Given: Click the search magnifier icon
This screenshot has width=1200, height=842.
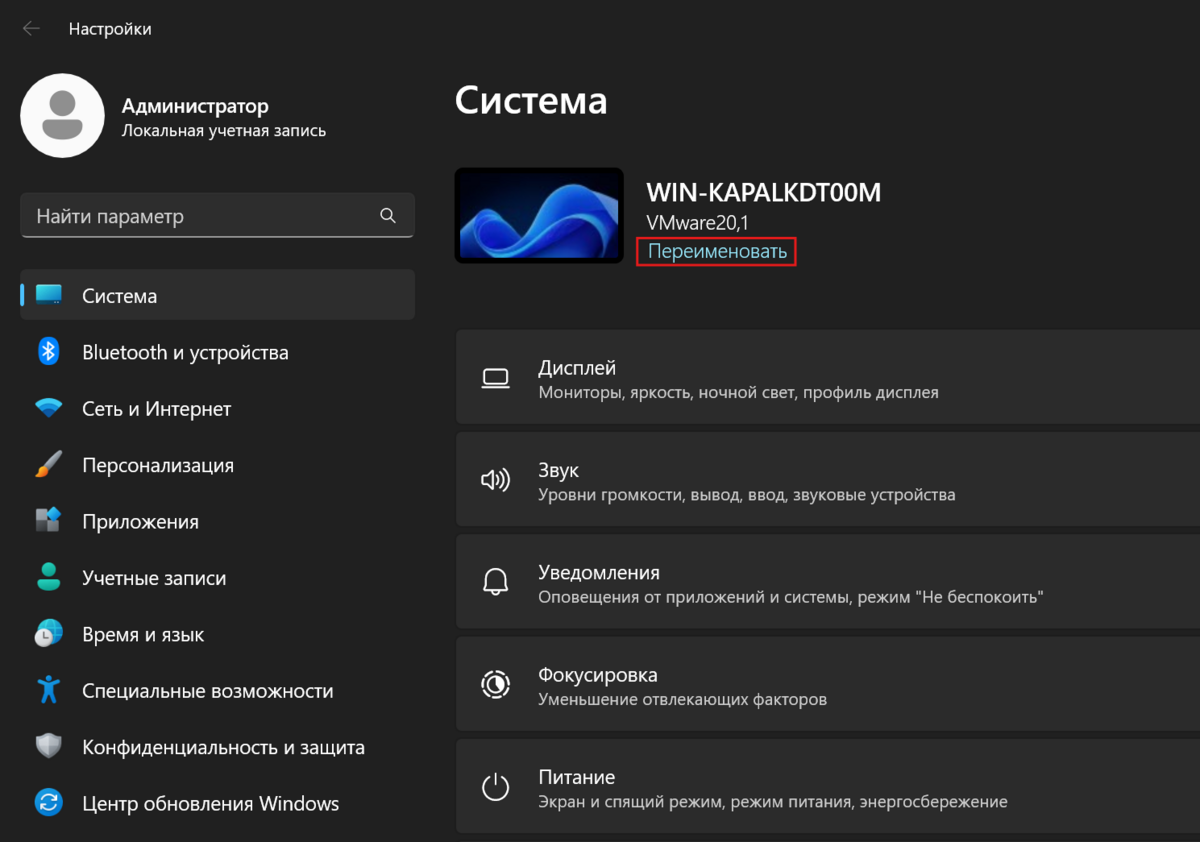Looking at the screenshot, I should click(x=388, y=216).
